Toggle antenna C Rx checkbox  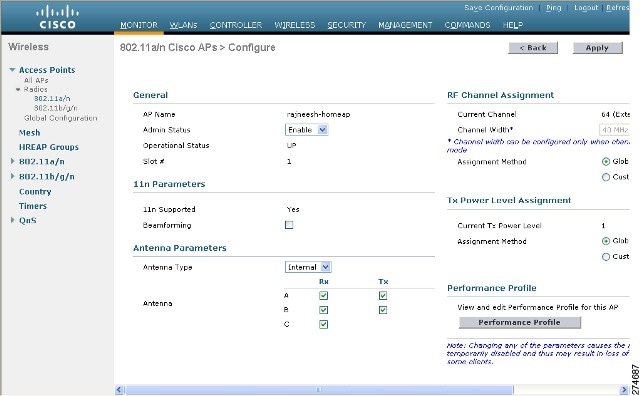(323, 325)
